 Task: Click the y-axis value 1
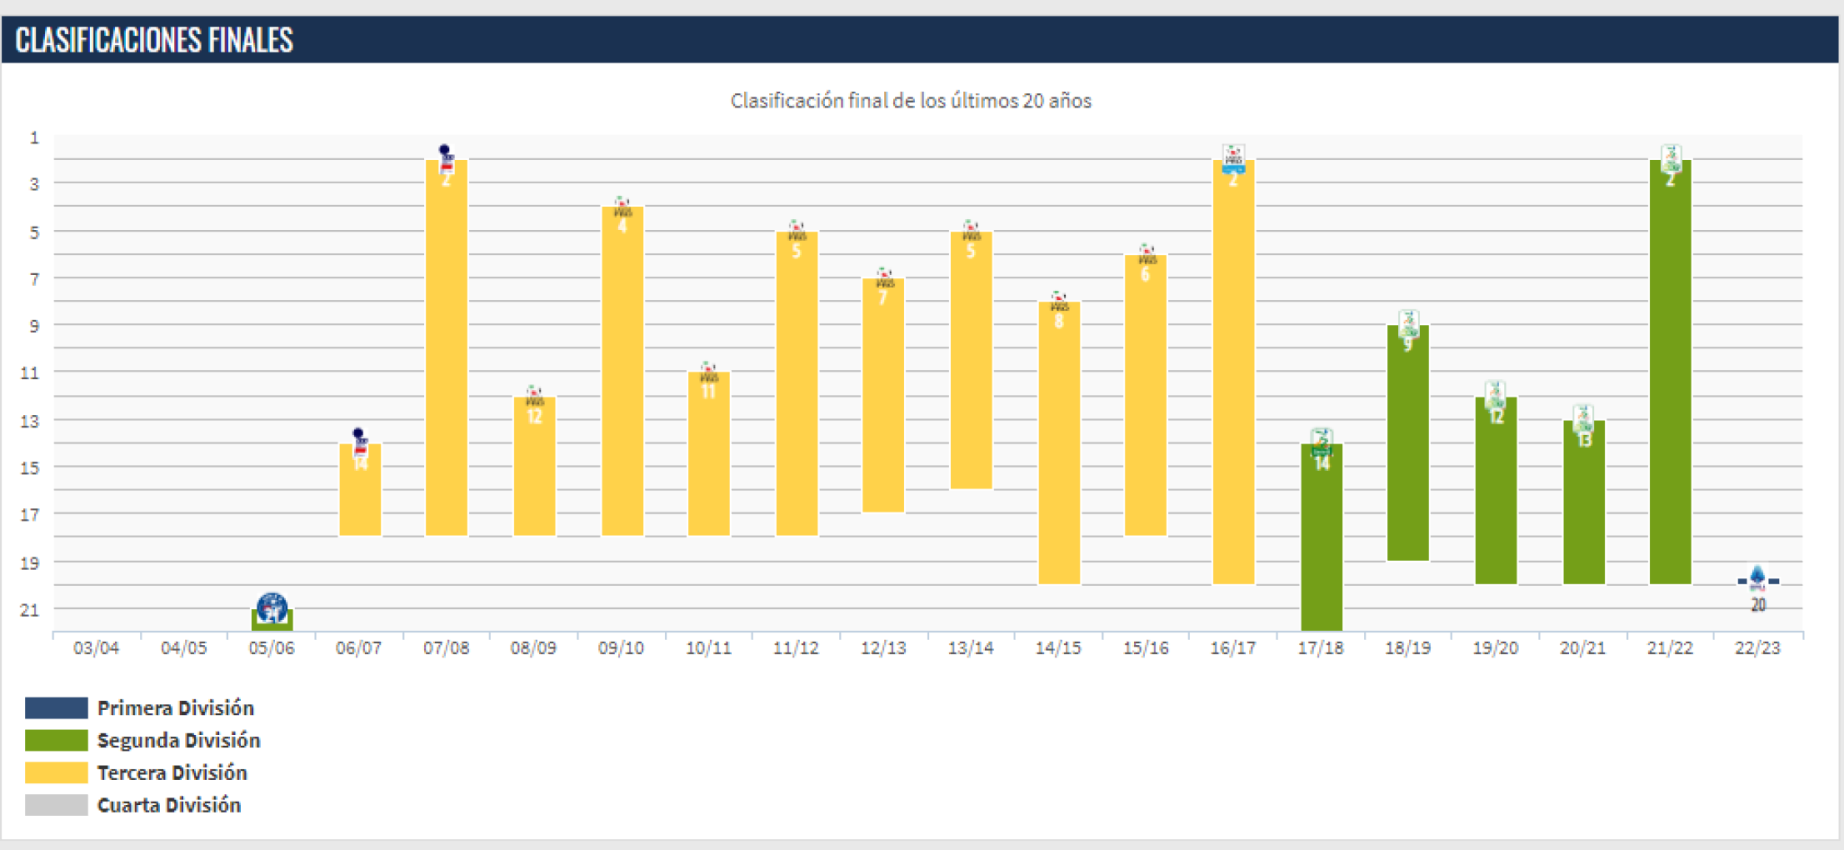35,138
